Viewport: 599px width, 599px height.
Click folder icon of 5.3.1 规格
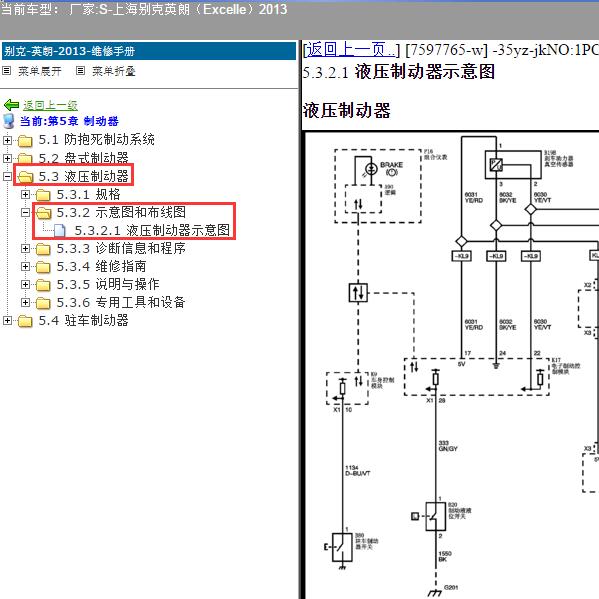(x=43, y=195)
